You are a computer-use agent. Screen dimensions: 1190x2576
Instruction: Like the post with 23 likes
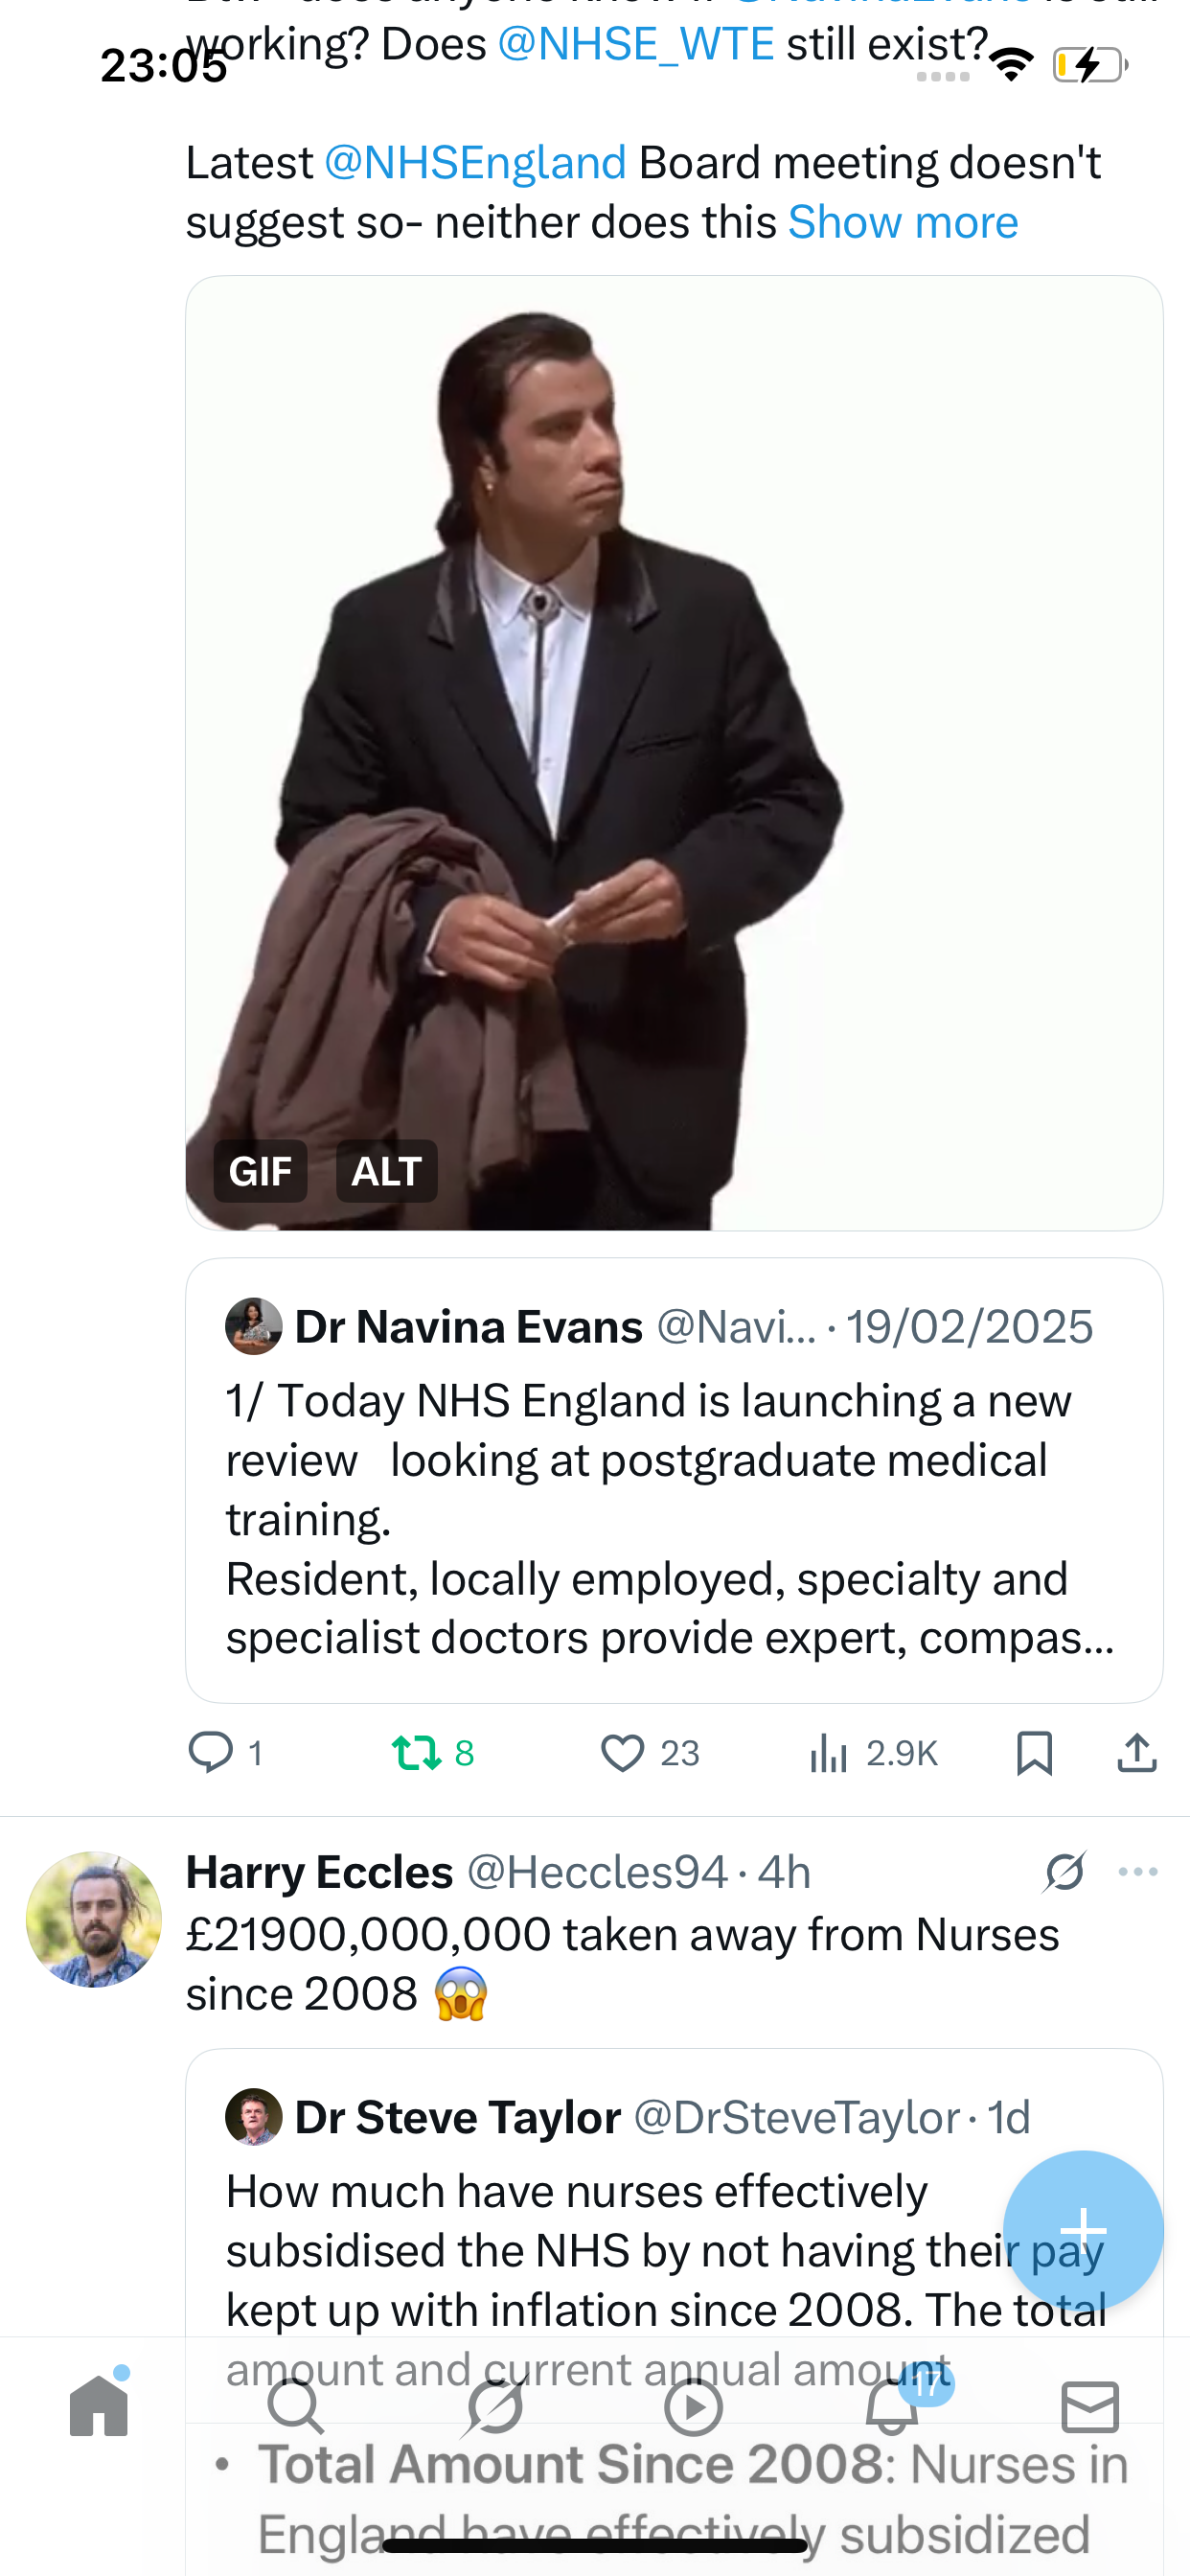(650, 1752)
